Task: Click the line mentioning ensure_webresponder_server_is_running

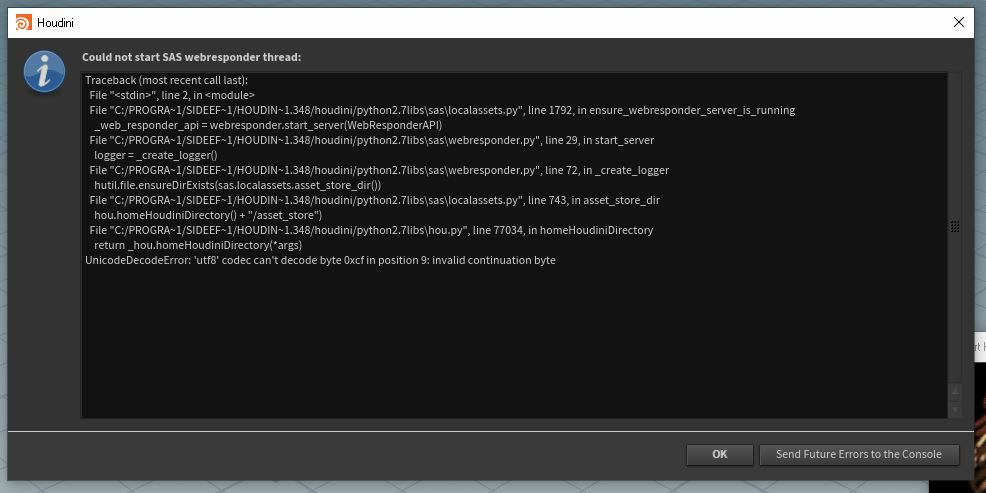Action: [x=442, y=111]
